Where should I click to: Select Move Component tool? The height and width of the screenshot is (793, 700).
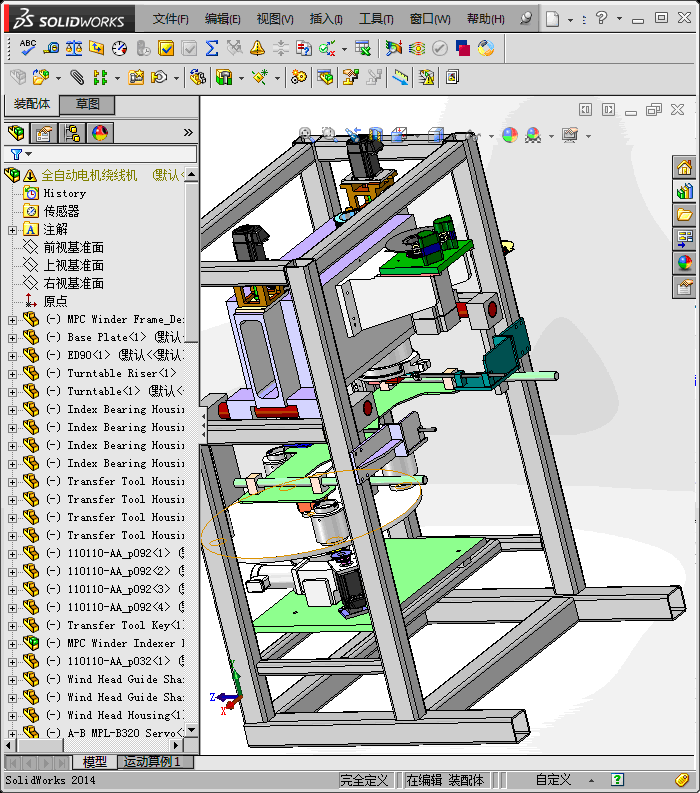[159, 77]
